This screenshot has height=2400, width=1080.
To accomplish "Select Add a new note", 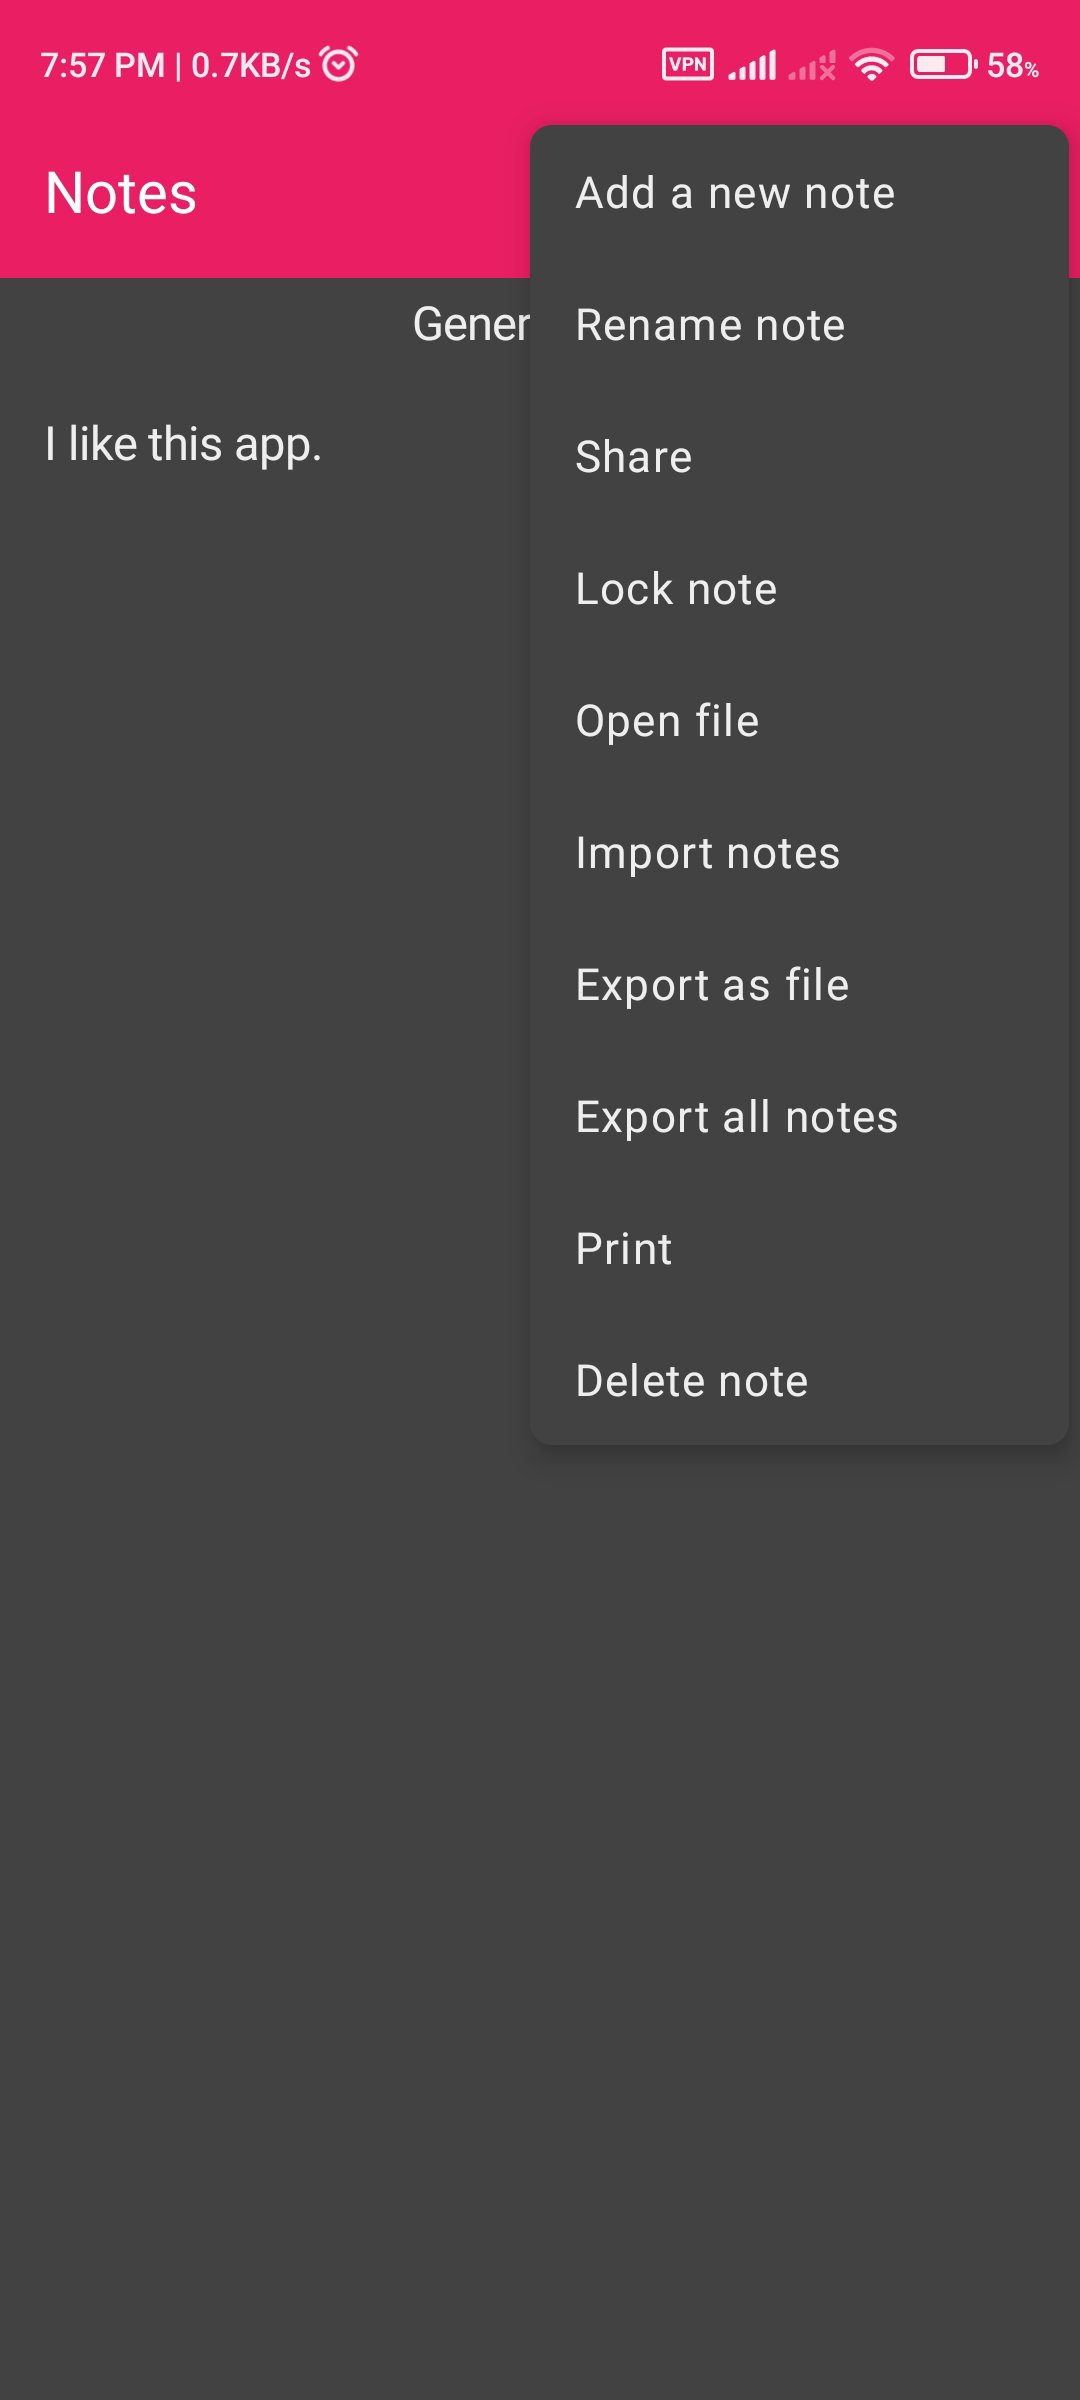I will [x=799, y=193].
